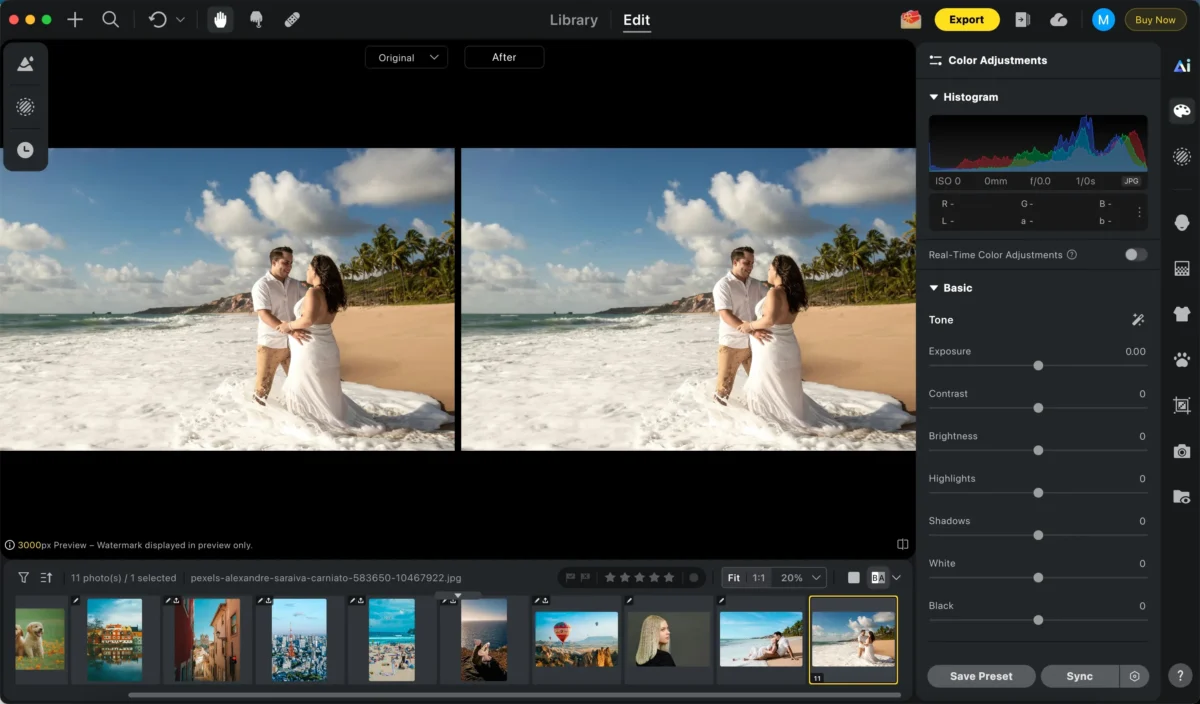Switch to the Library tab
This screenshot has height=704, width=1200.
[x=573, y=19]
